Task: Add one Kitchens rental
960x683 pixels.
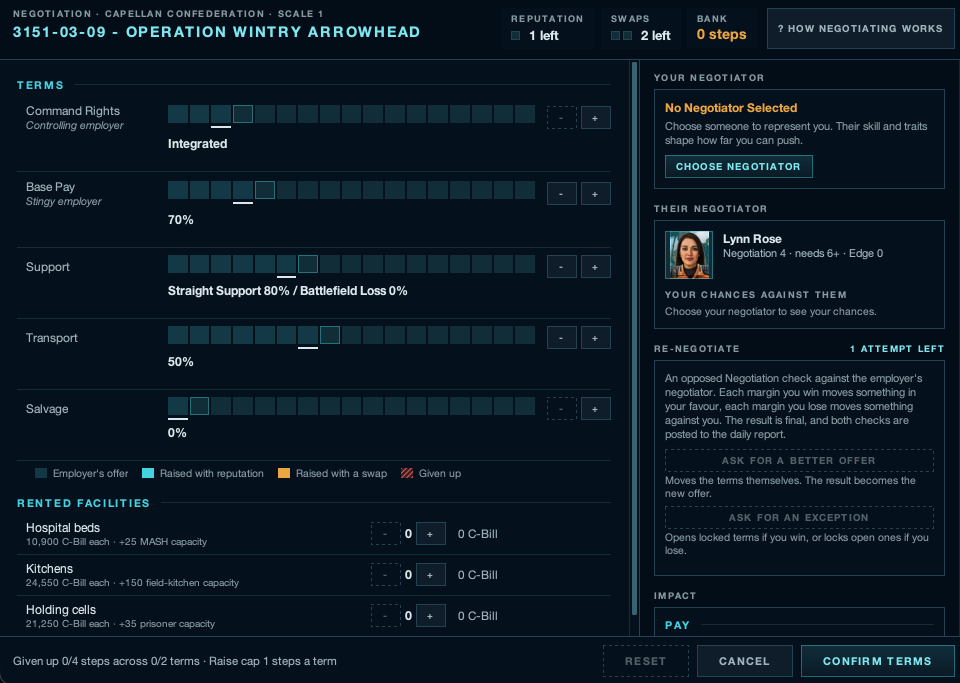Action: (x=430, y=575)
